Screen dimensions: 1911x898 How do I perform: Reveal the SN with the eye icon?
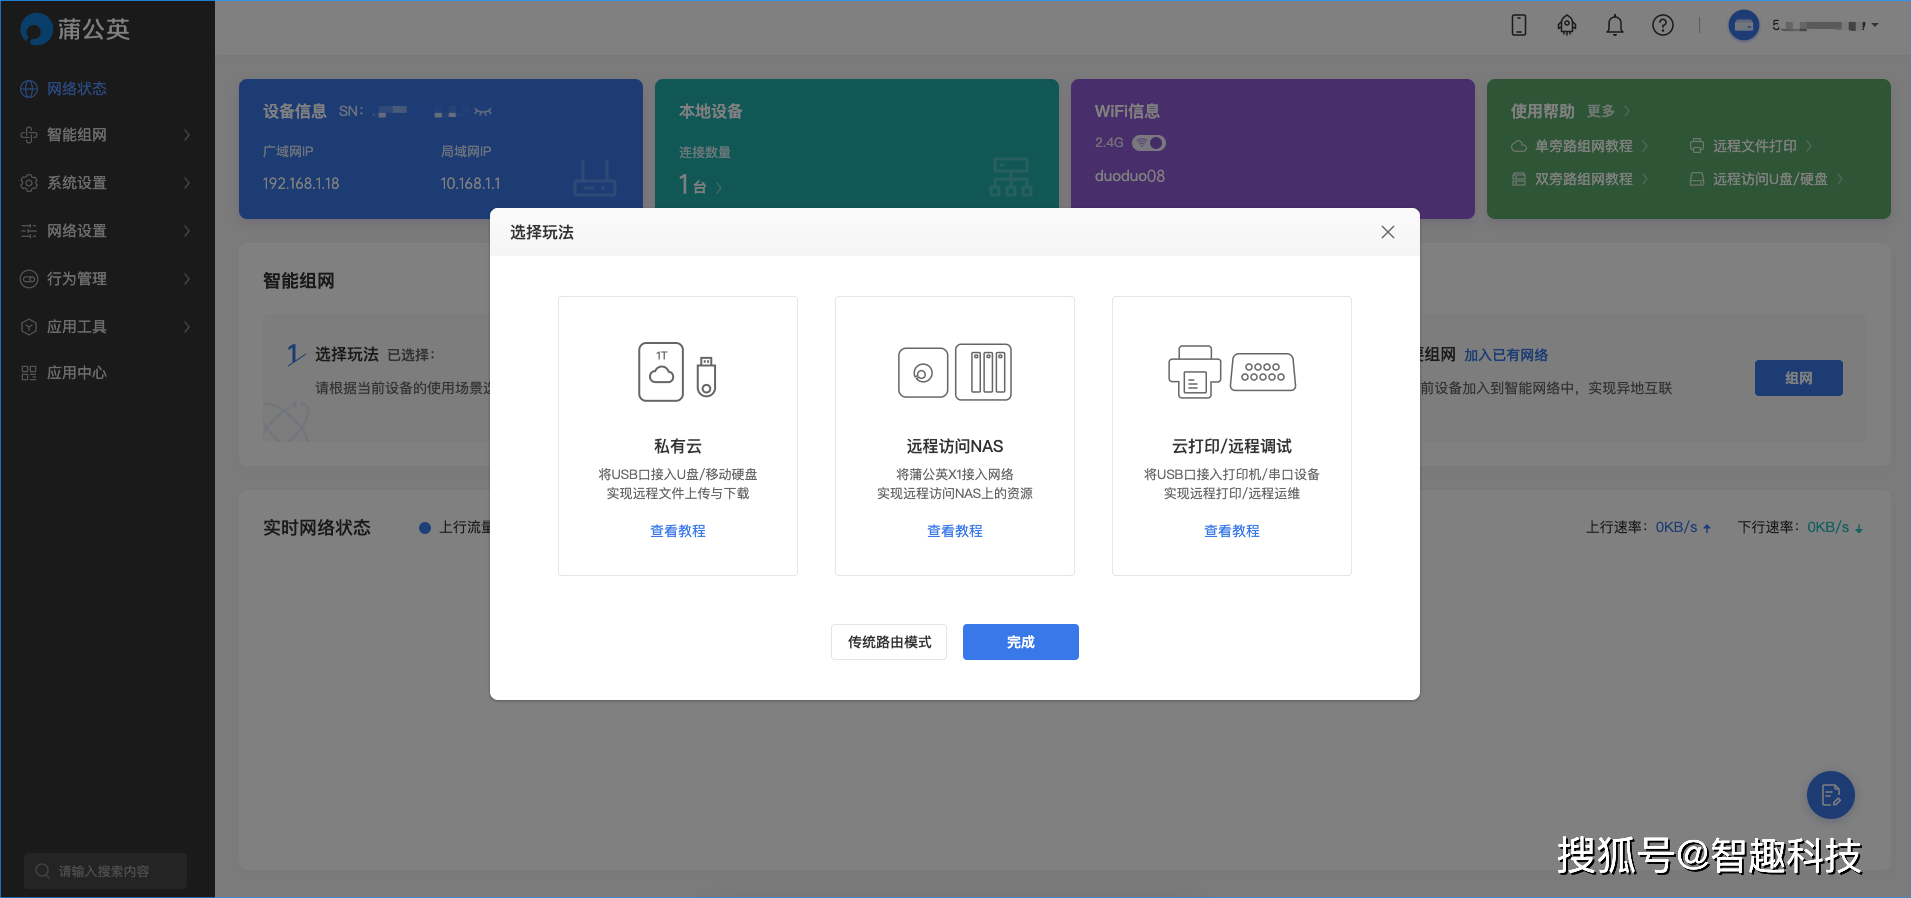pyautogui.click(x=483, y=112)
